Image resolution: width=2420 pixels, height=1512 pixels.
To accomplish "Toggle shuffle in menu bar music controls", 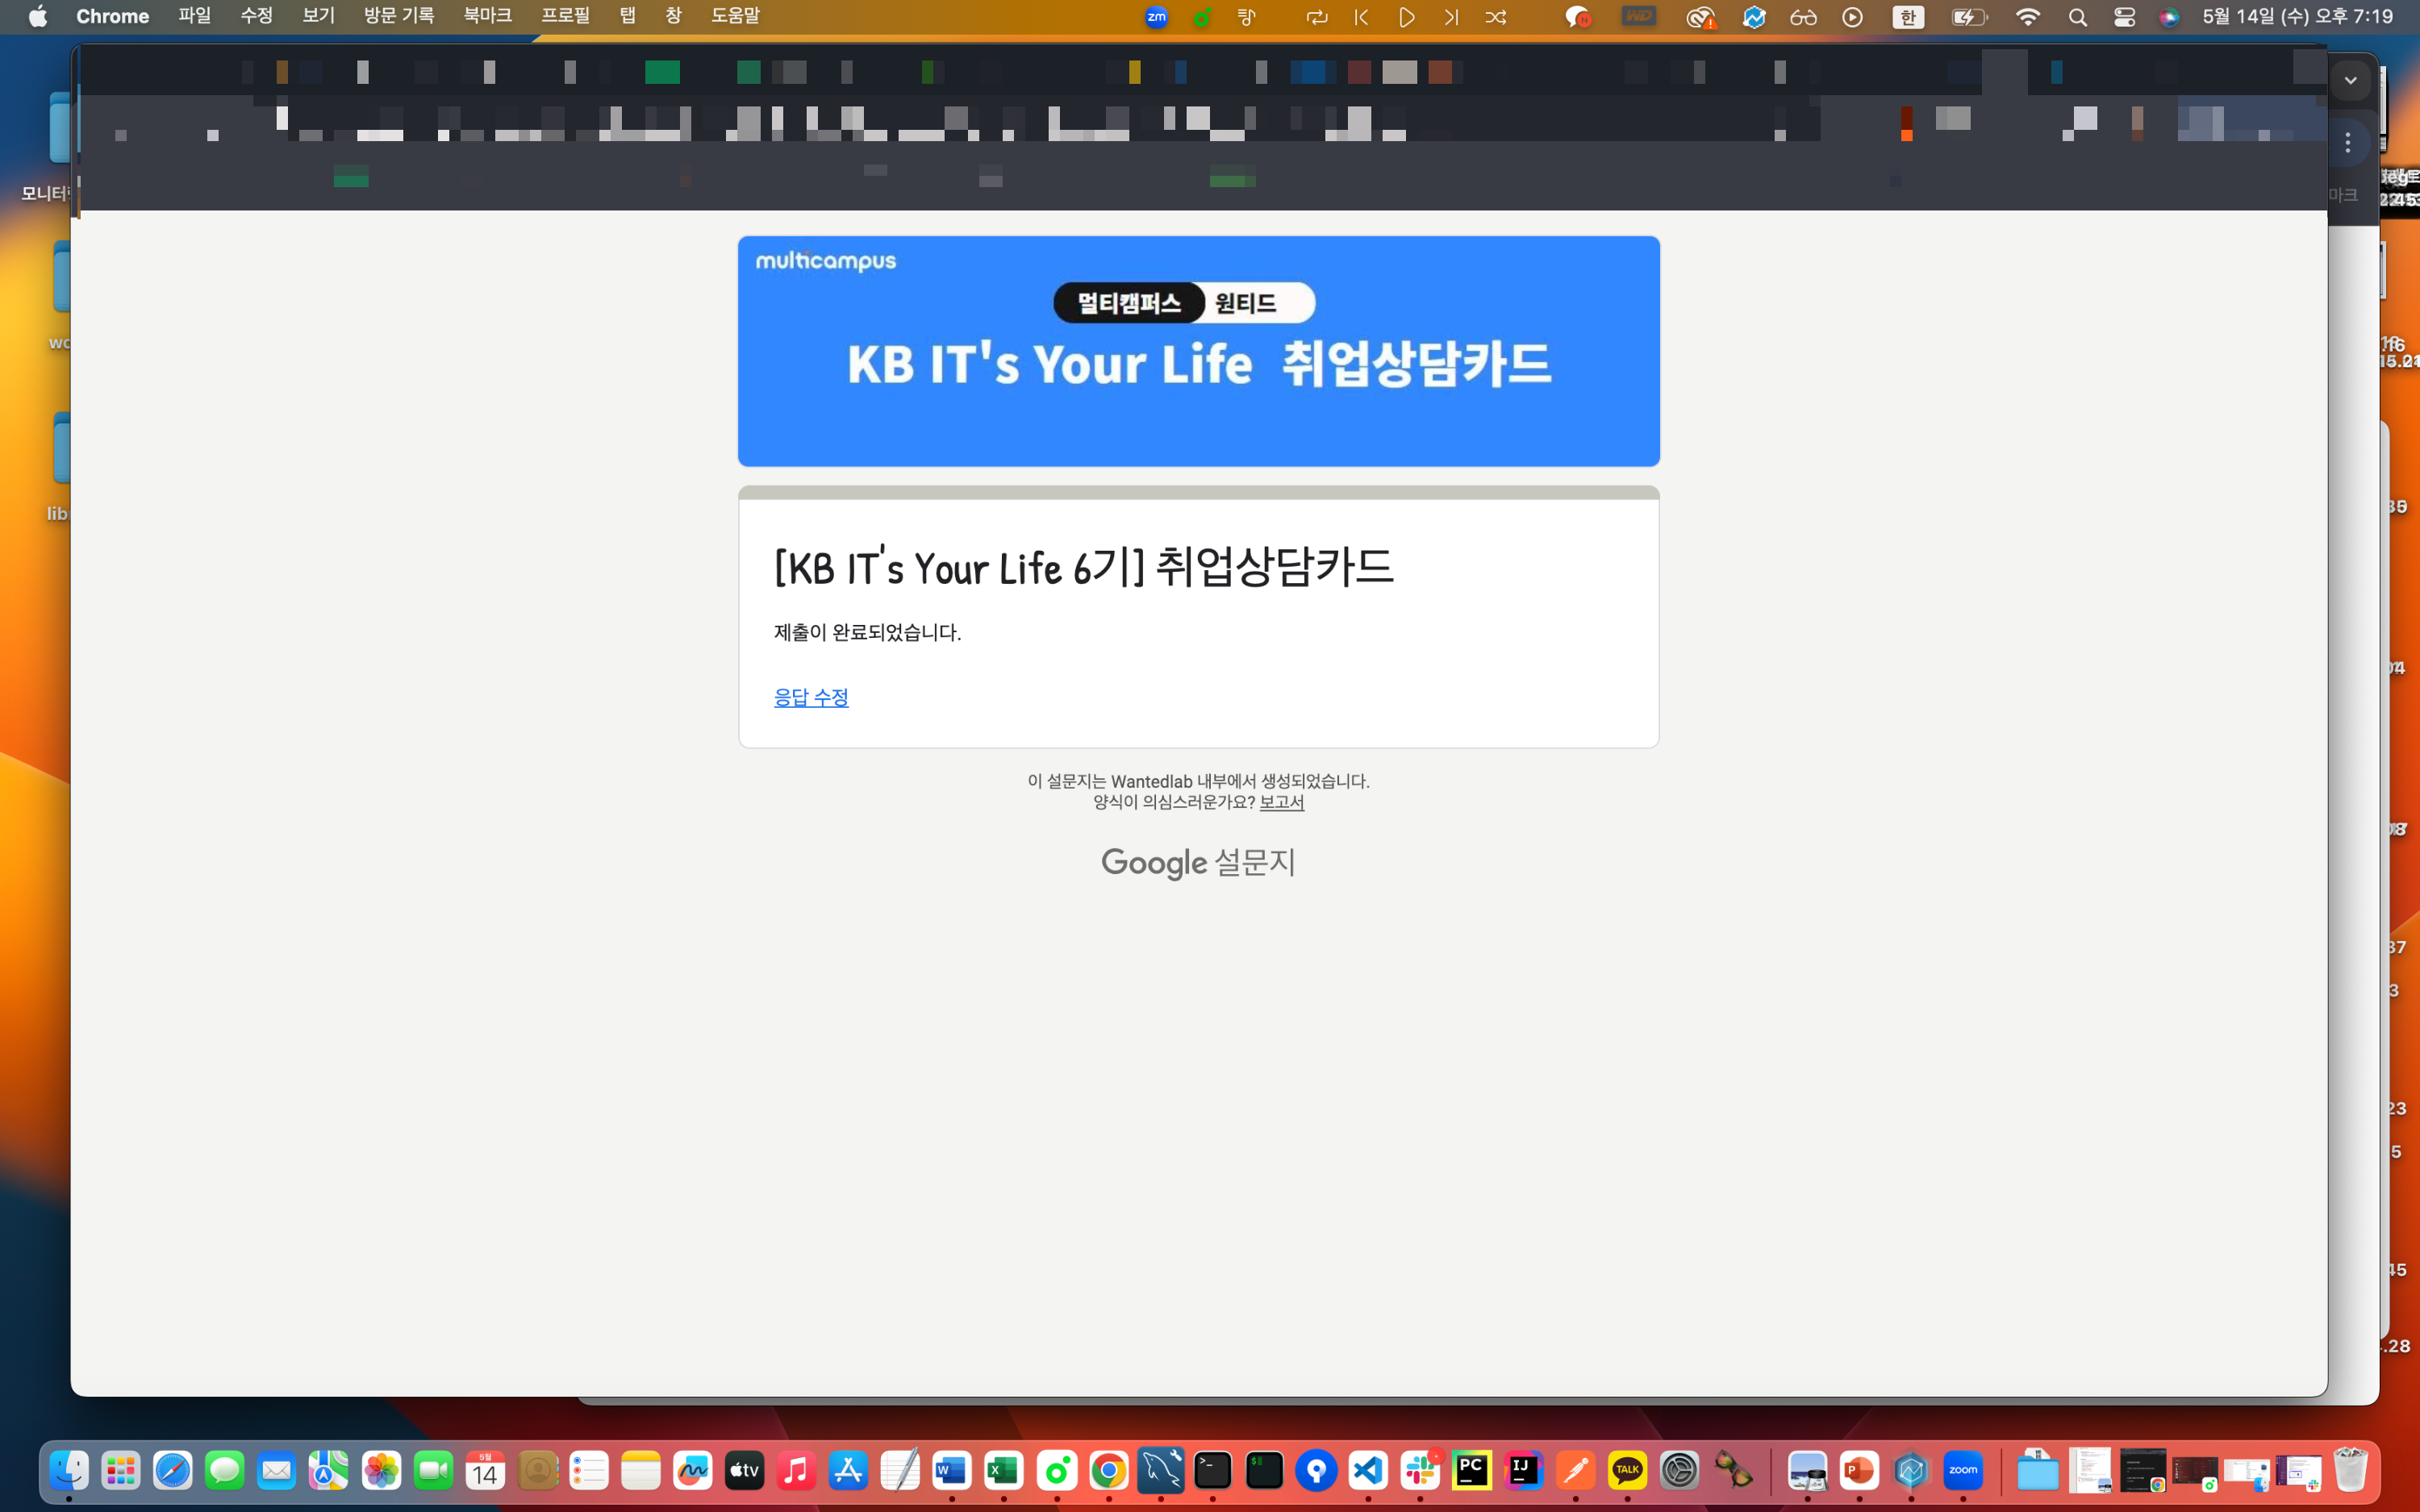I will pyautogui.click(x=1496, y=17).
